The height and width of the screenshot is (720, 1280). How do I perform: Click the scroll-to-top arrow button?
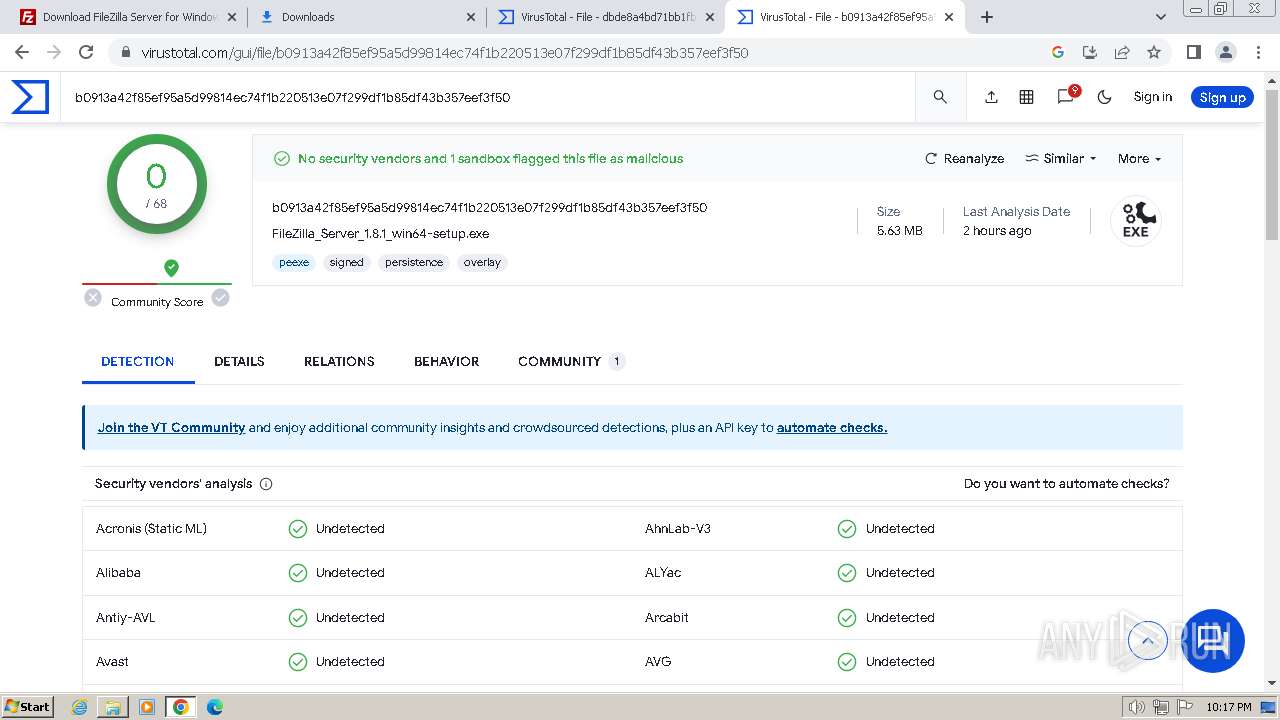pyautogui.click(x=1148, y=640)
